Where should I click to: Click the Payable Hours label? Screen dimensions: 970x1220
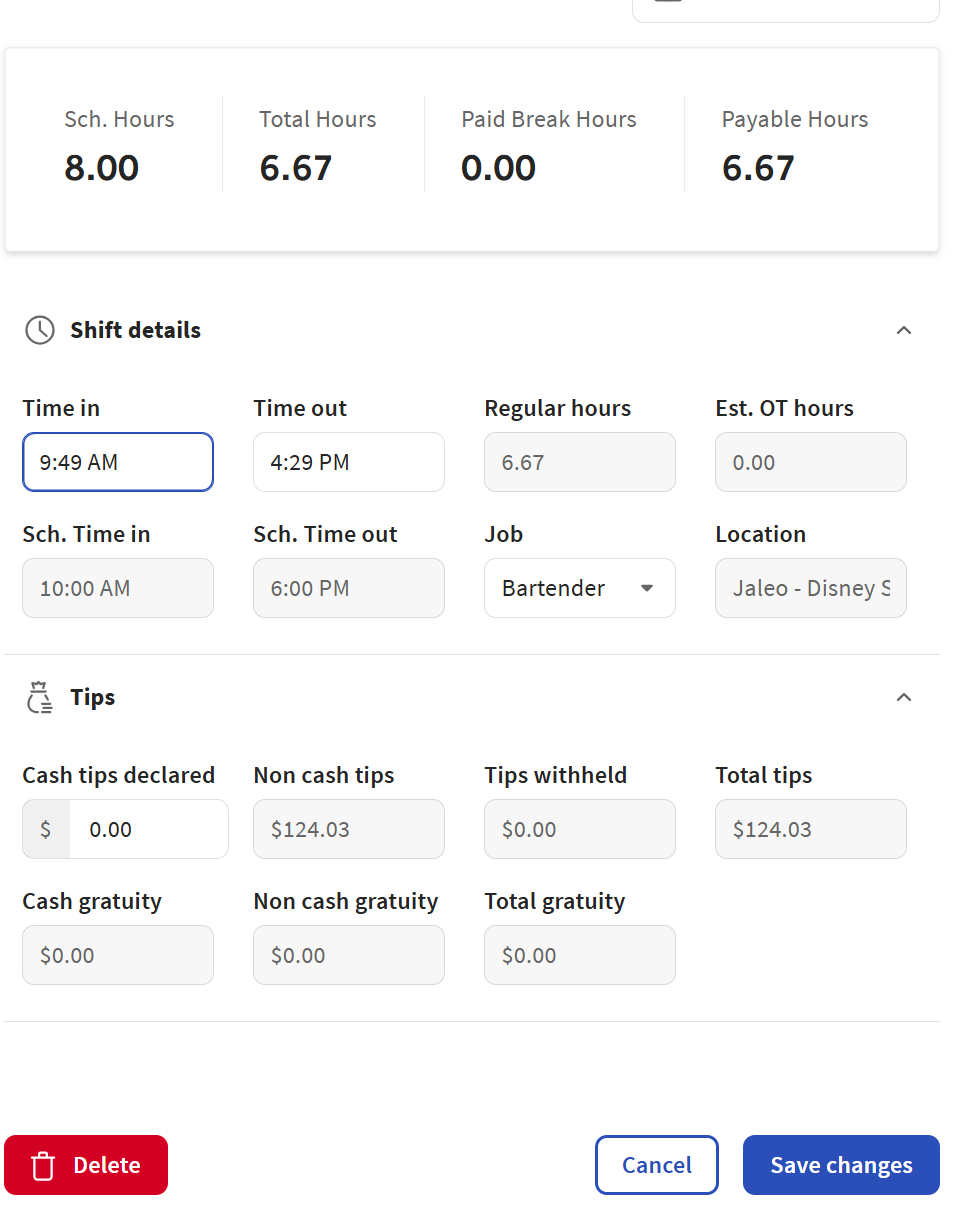pyautogui.click(x=795, y=120)
